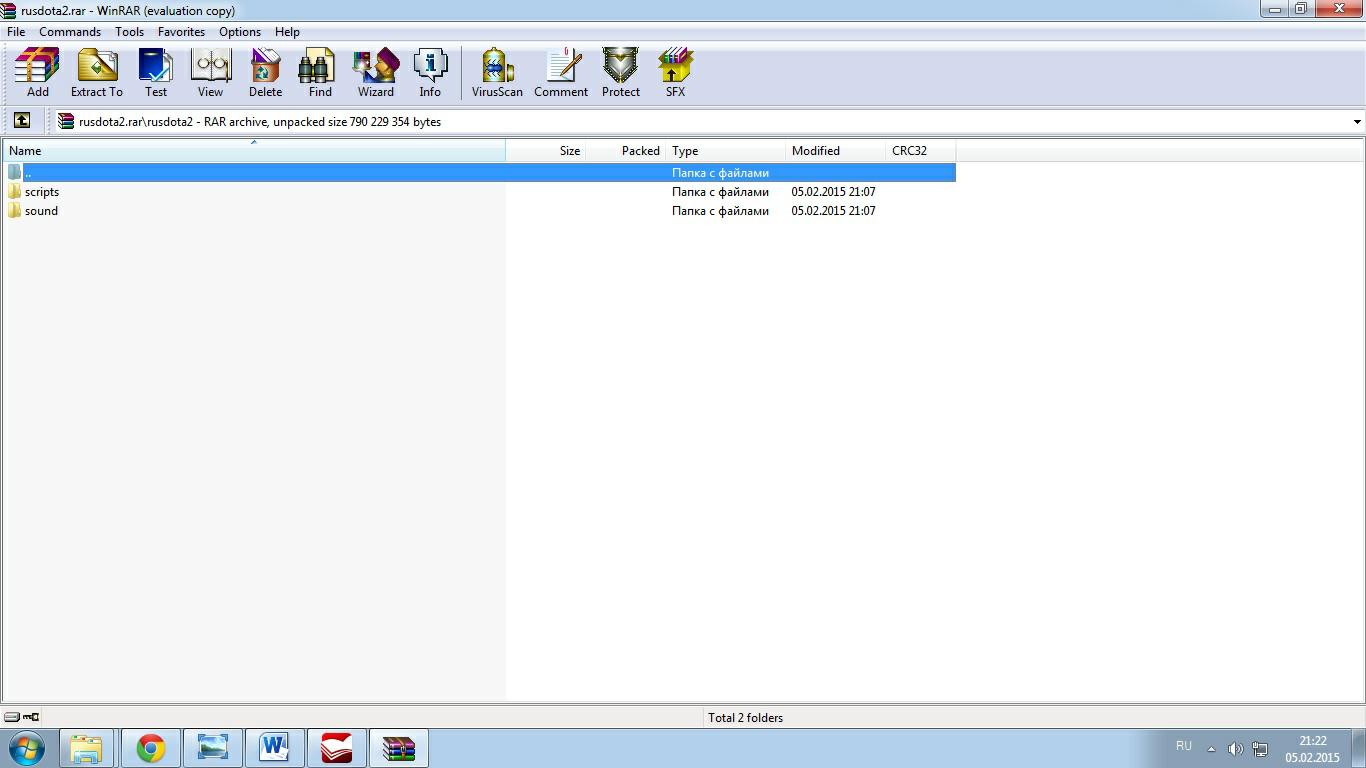Select the sound folder
This screenshot has height=768, width=1366.
pyautogui.click(x=41, y=211)
